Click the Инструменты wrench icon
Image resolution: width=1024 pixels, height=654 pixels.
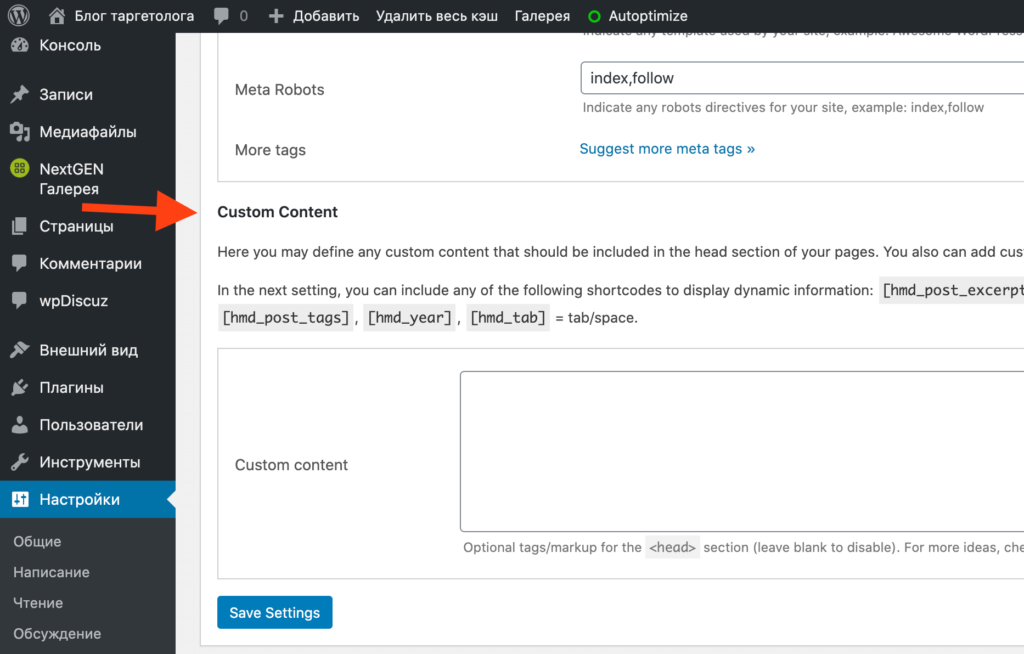coord(19,463)
